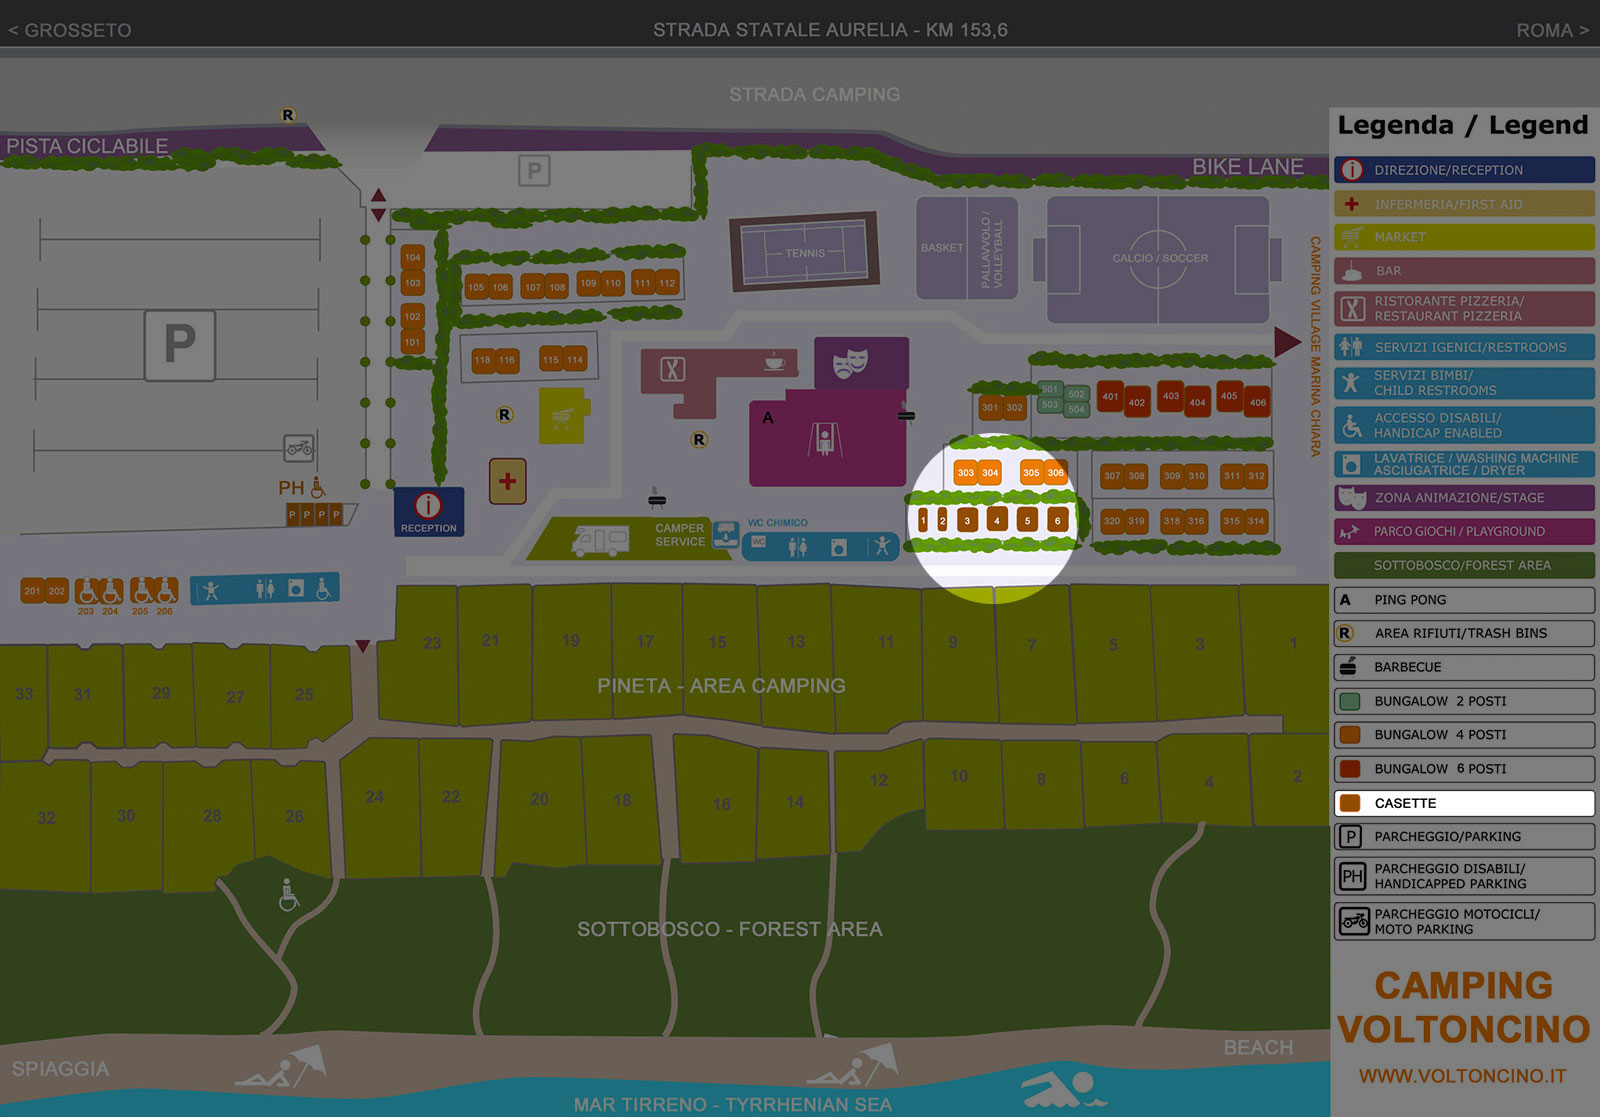Click the trash bin R near playground
The width and height of the screenshot is (1600, 1117).
pos(699,439)
